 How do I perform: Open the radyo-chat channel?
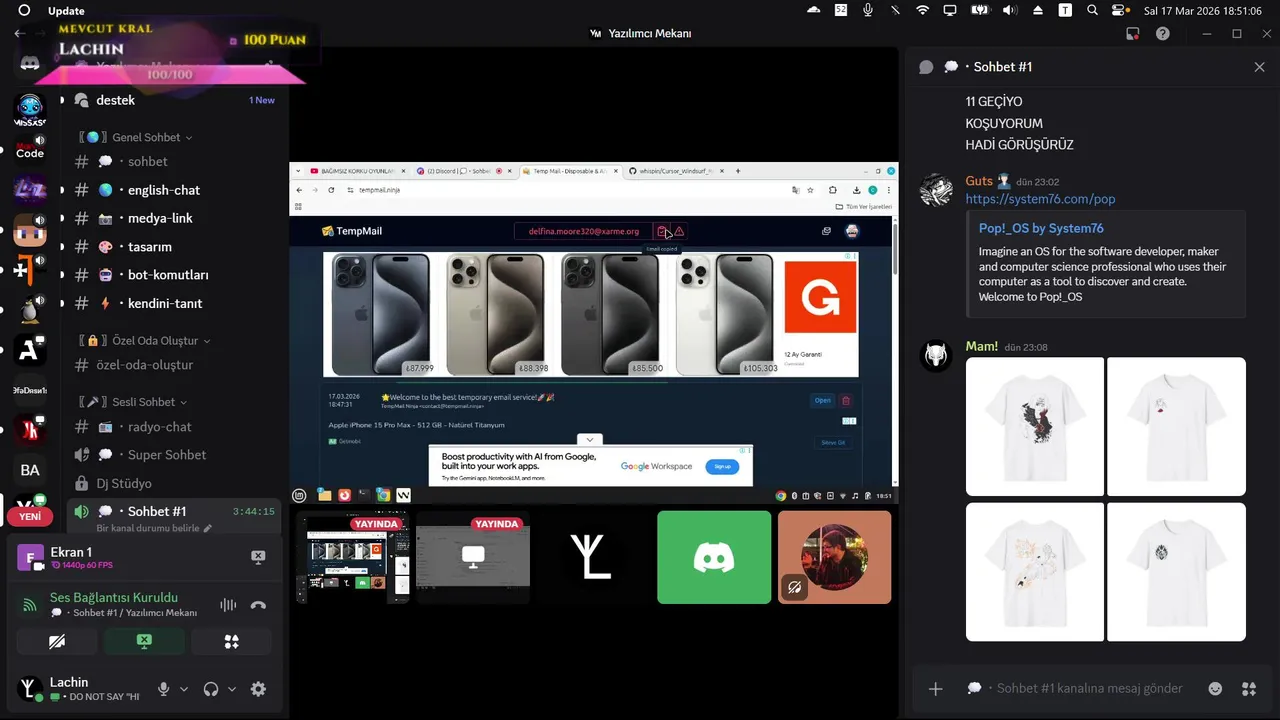[x=175, y=427]
